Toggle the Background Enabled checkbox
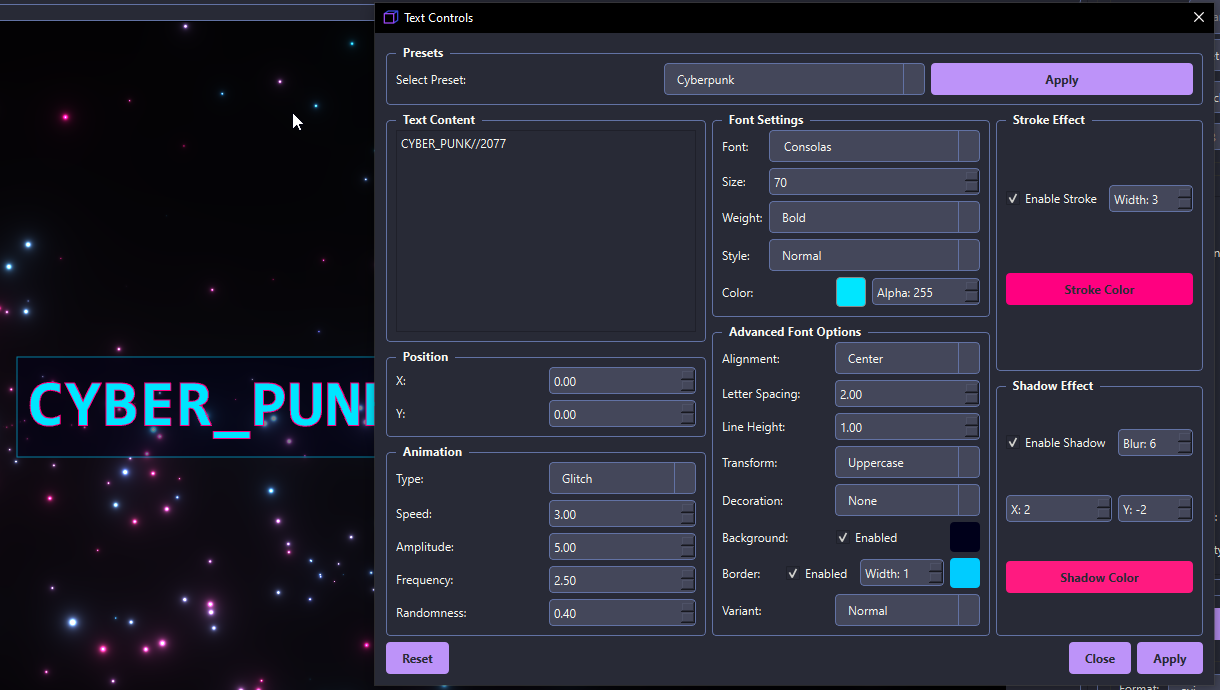 [x=843, y=538]
